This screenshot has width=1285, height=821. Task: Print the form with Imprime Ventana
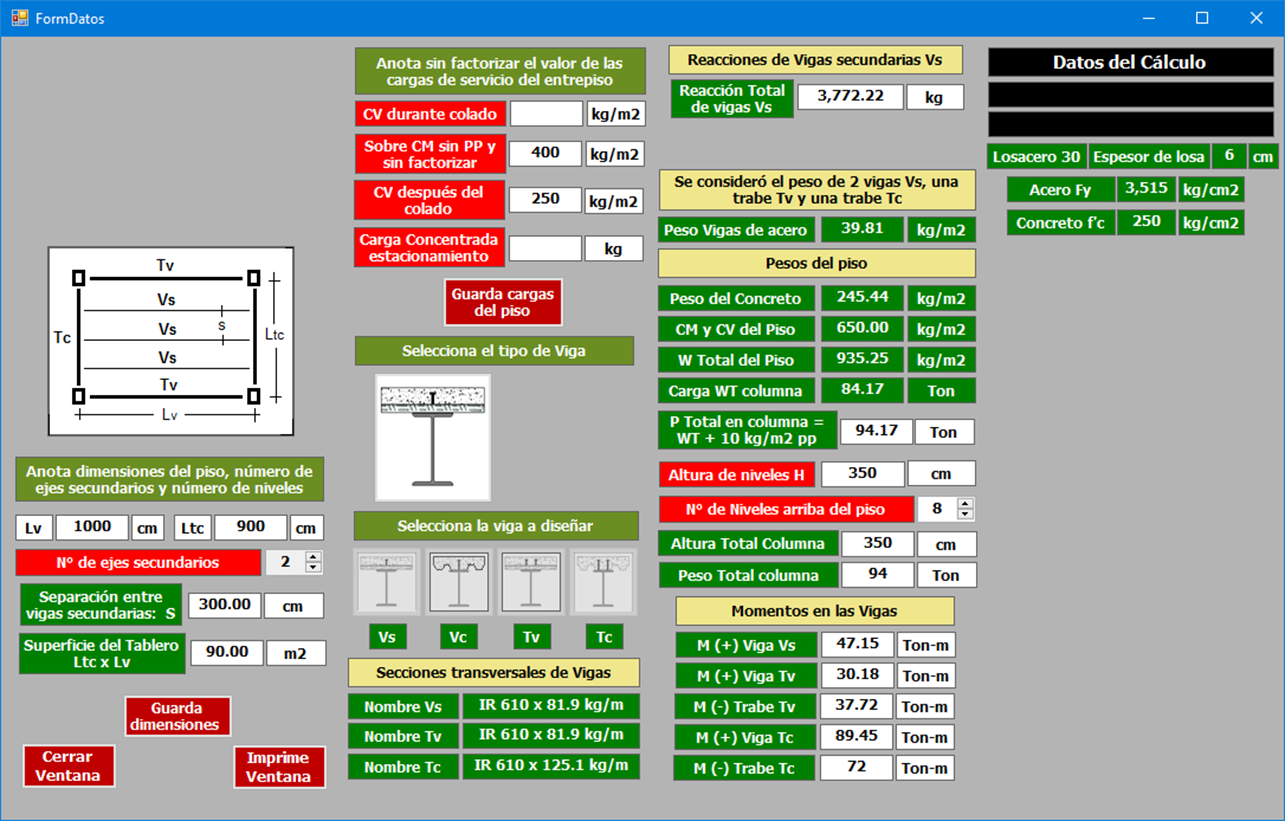[279, 767]
